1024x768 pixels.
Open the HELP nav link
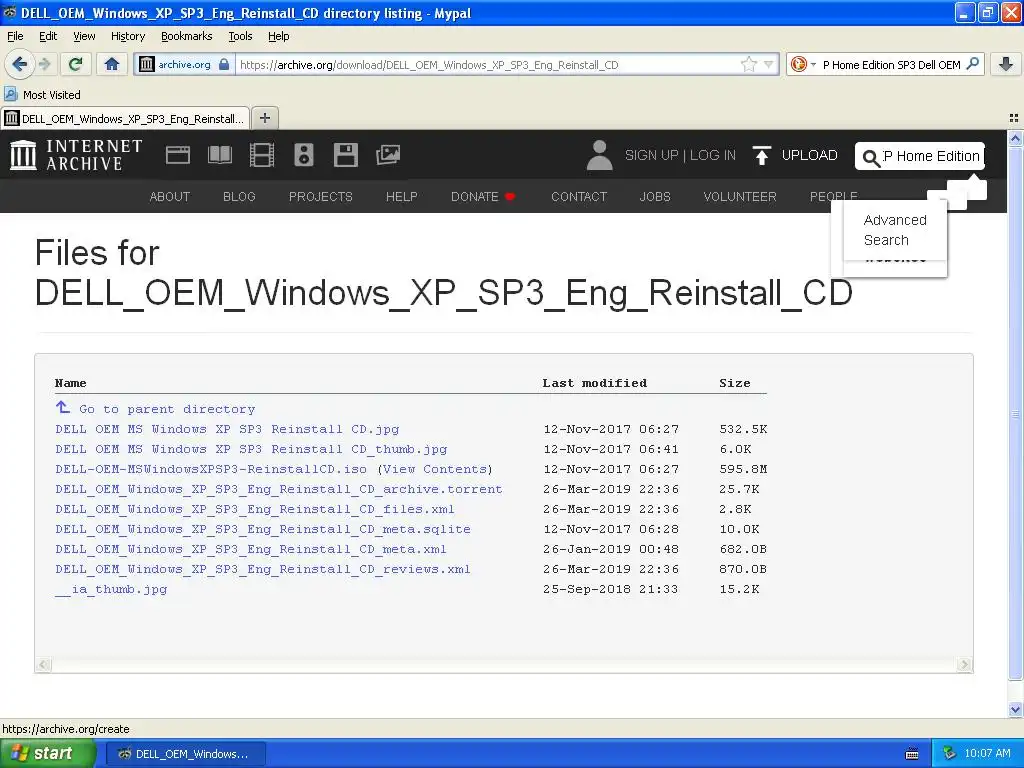(402, 197)
